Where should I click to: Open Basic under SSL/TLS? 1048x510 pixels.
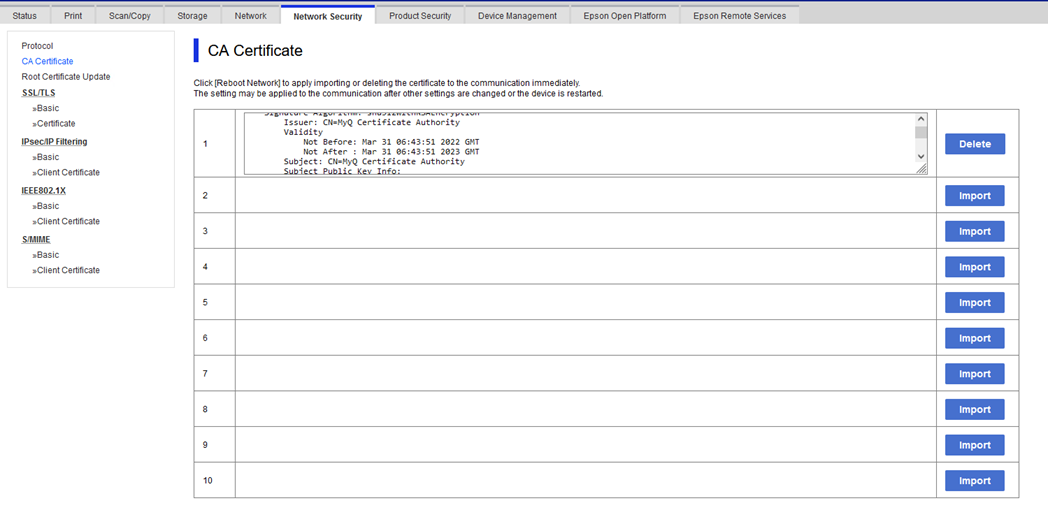(x=48, y=108)
